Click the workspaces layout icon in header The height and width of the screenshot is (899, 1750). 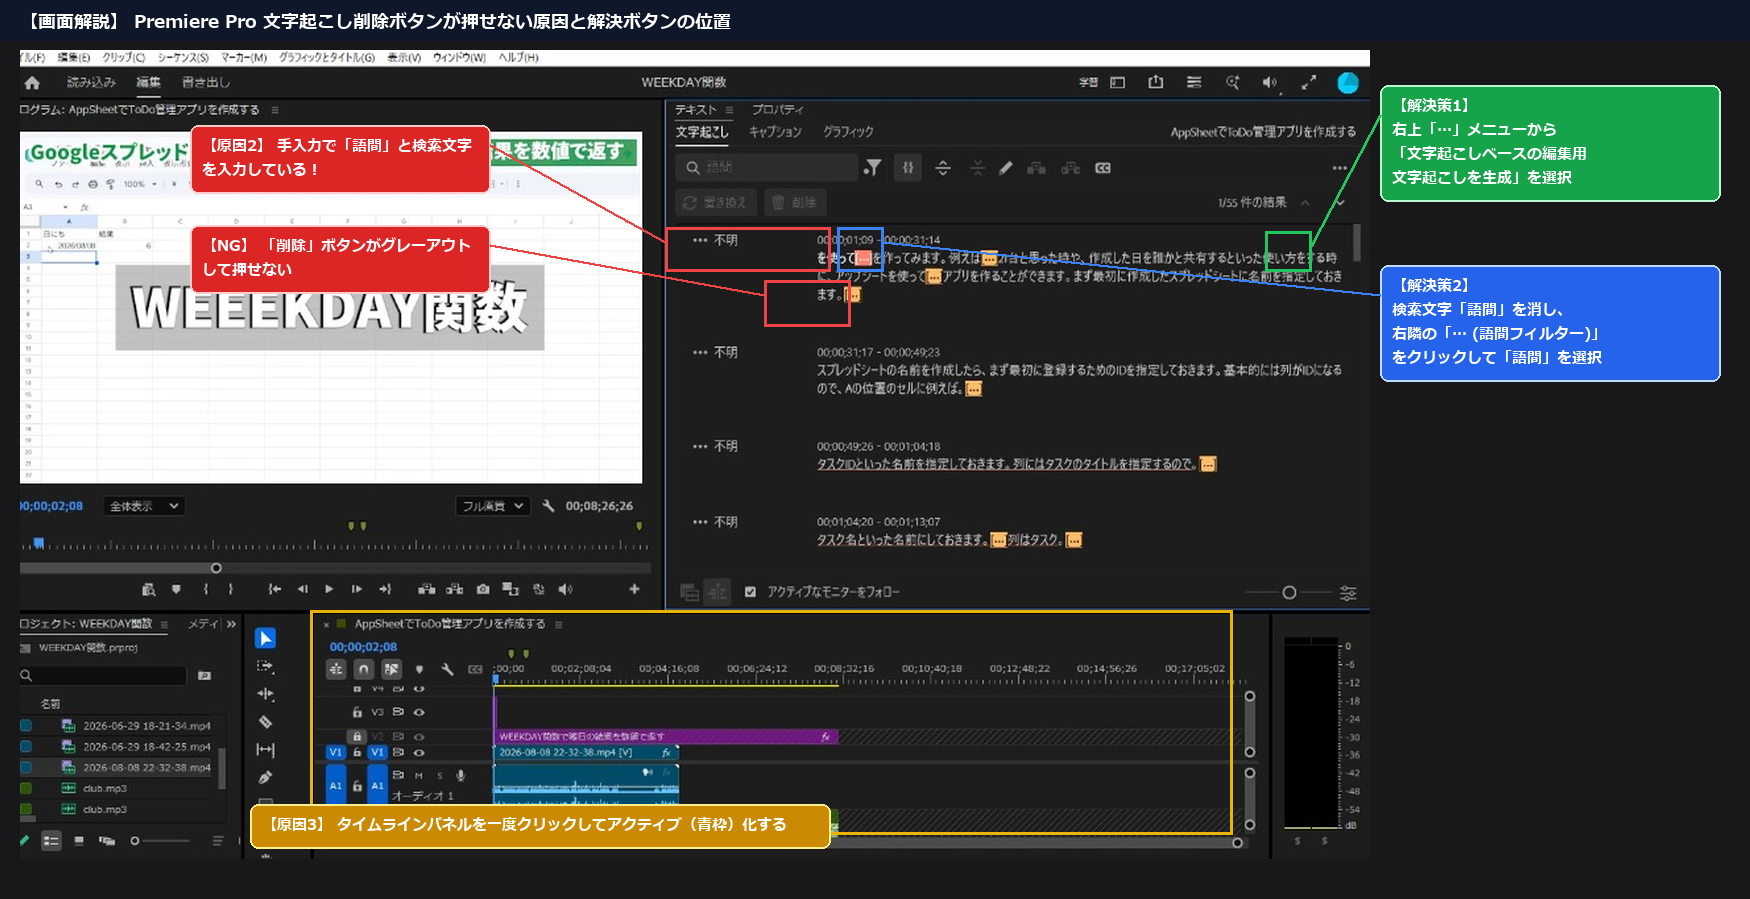point(1118,82)
